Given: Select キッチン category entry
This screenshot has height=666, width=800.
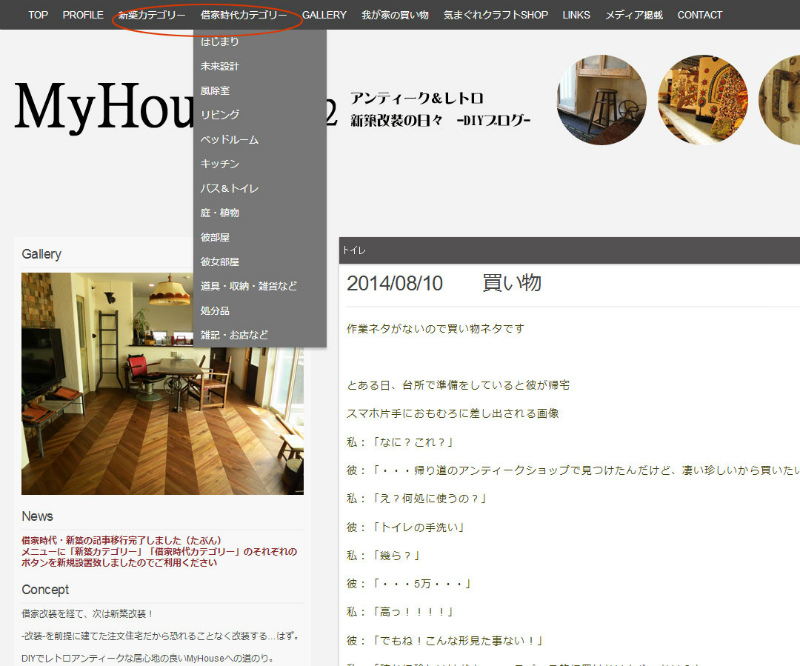Looking at the screenshot, I should (x=220, y=164).
